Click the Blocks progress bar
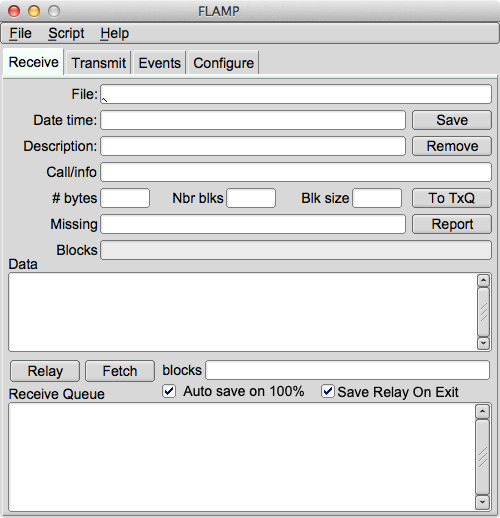Screen dimensions: 500x518 [296, 250]
